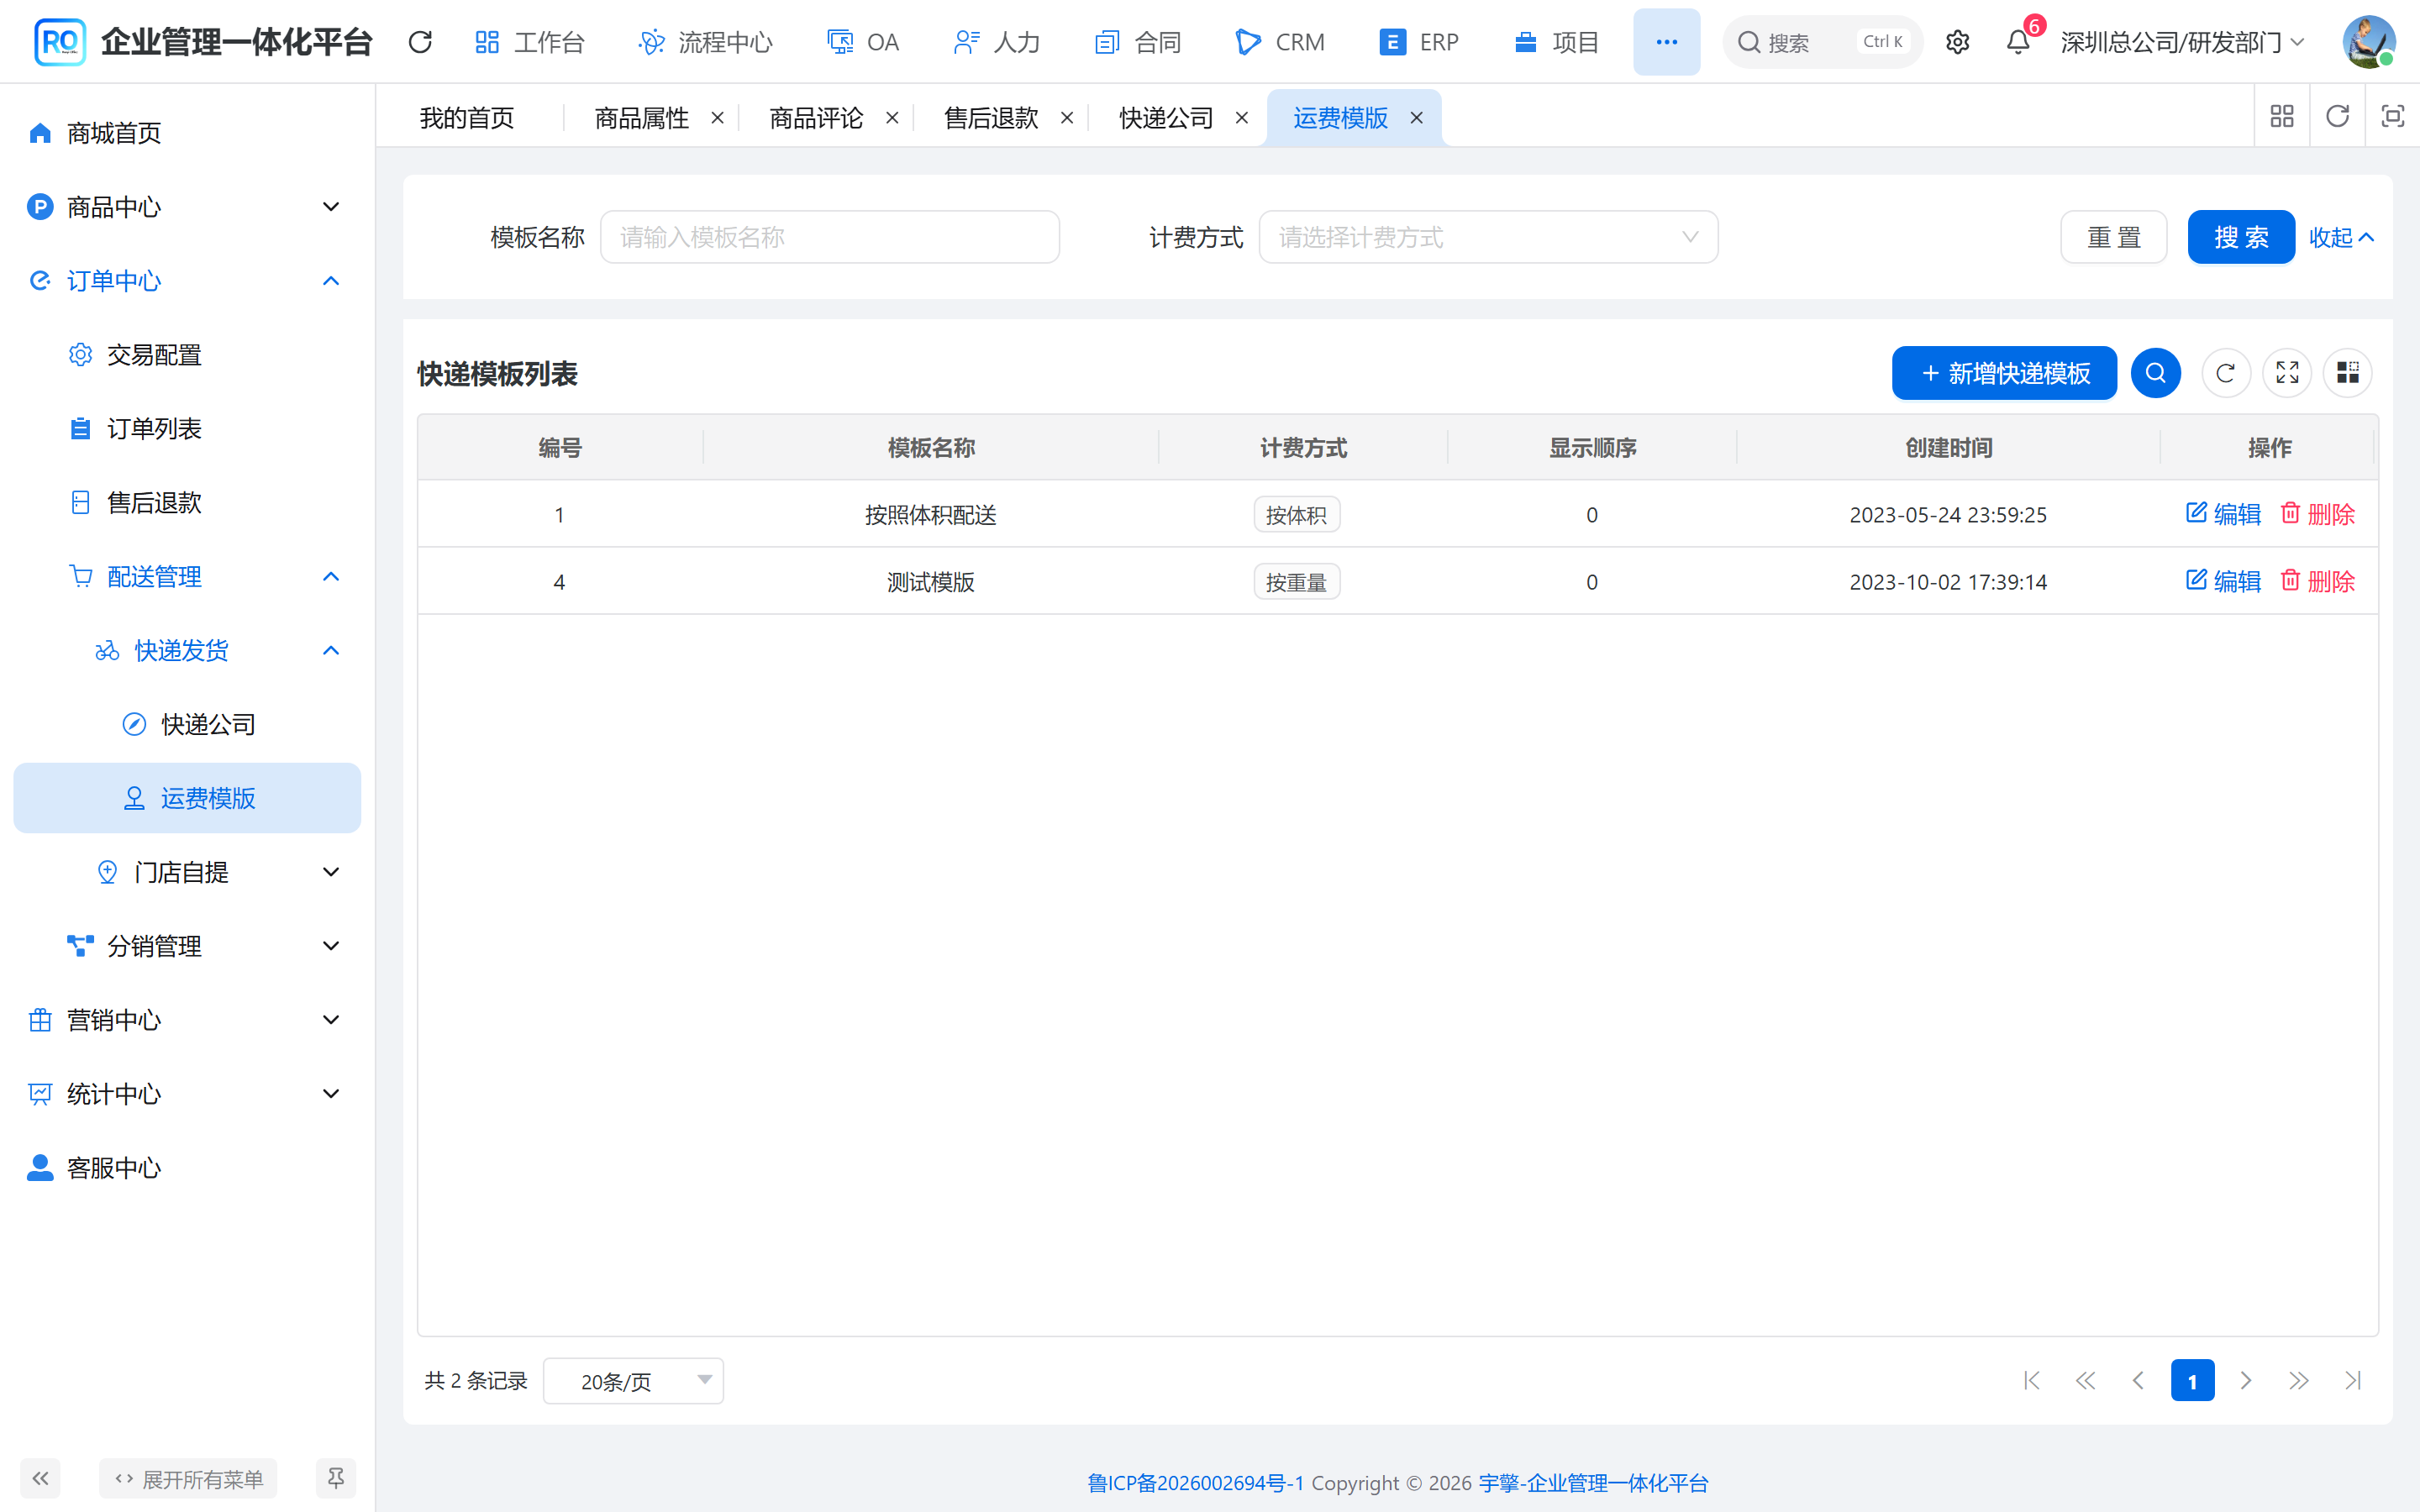Expand the 分销管理 menu
Screen dimensions: 2420x1512
pyautogui.click(x=187, y=946)
